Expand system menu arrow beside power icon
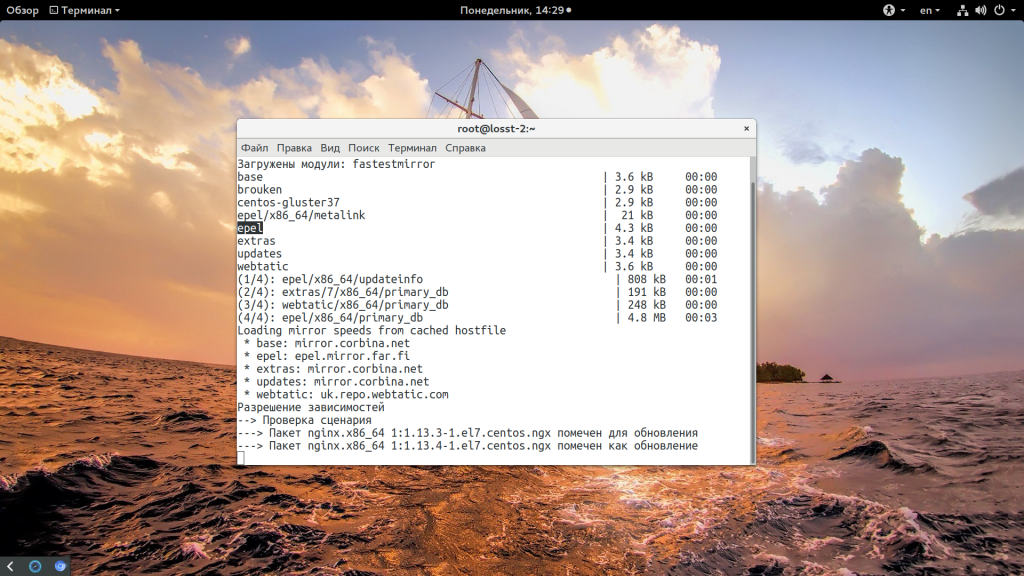Image resolution: width=1024 pixels, height=576 pixels. 1012,10
